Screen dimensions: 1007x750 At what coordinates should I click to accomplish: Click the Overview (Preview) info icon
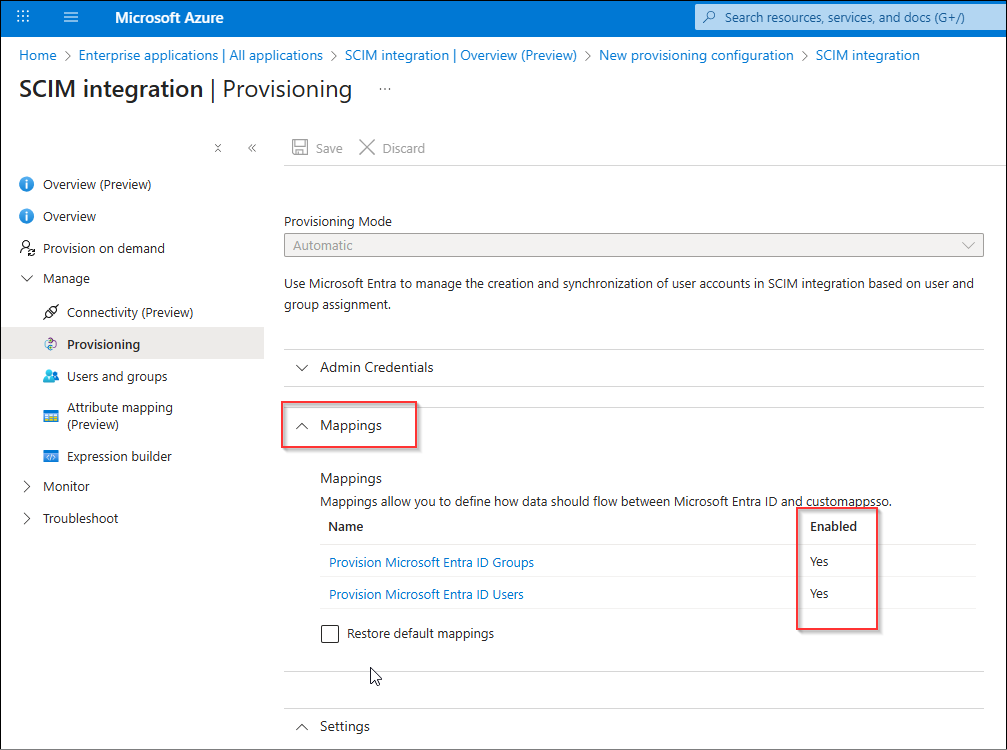[26, 184]
